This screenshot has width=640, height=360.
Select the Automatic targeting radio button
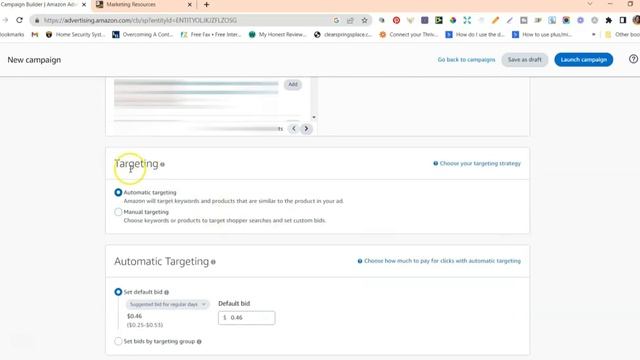(x=118, y=192)
